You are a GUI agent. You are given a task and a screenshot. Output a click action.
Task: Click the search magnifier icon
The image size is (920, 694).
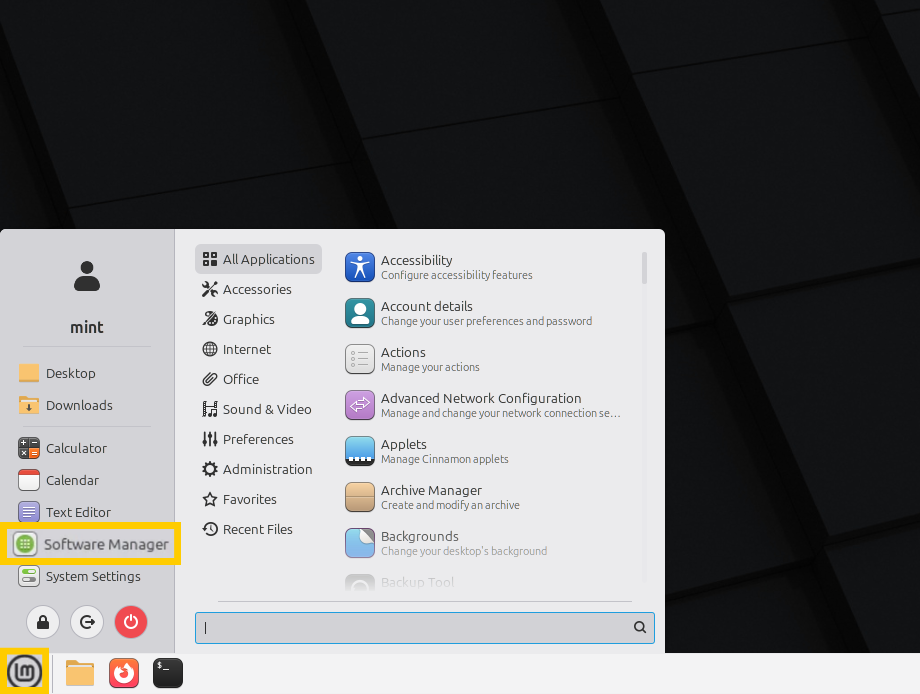pos(640,627)
